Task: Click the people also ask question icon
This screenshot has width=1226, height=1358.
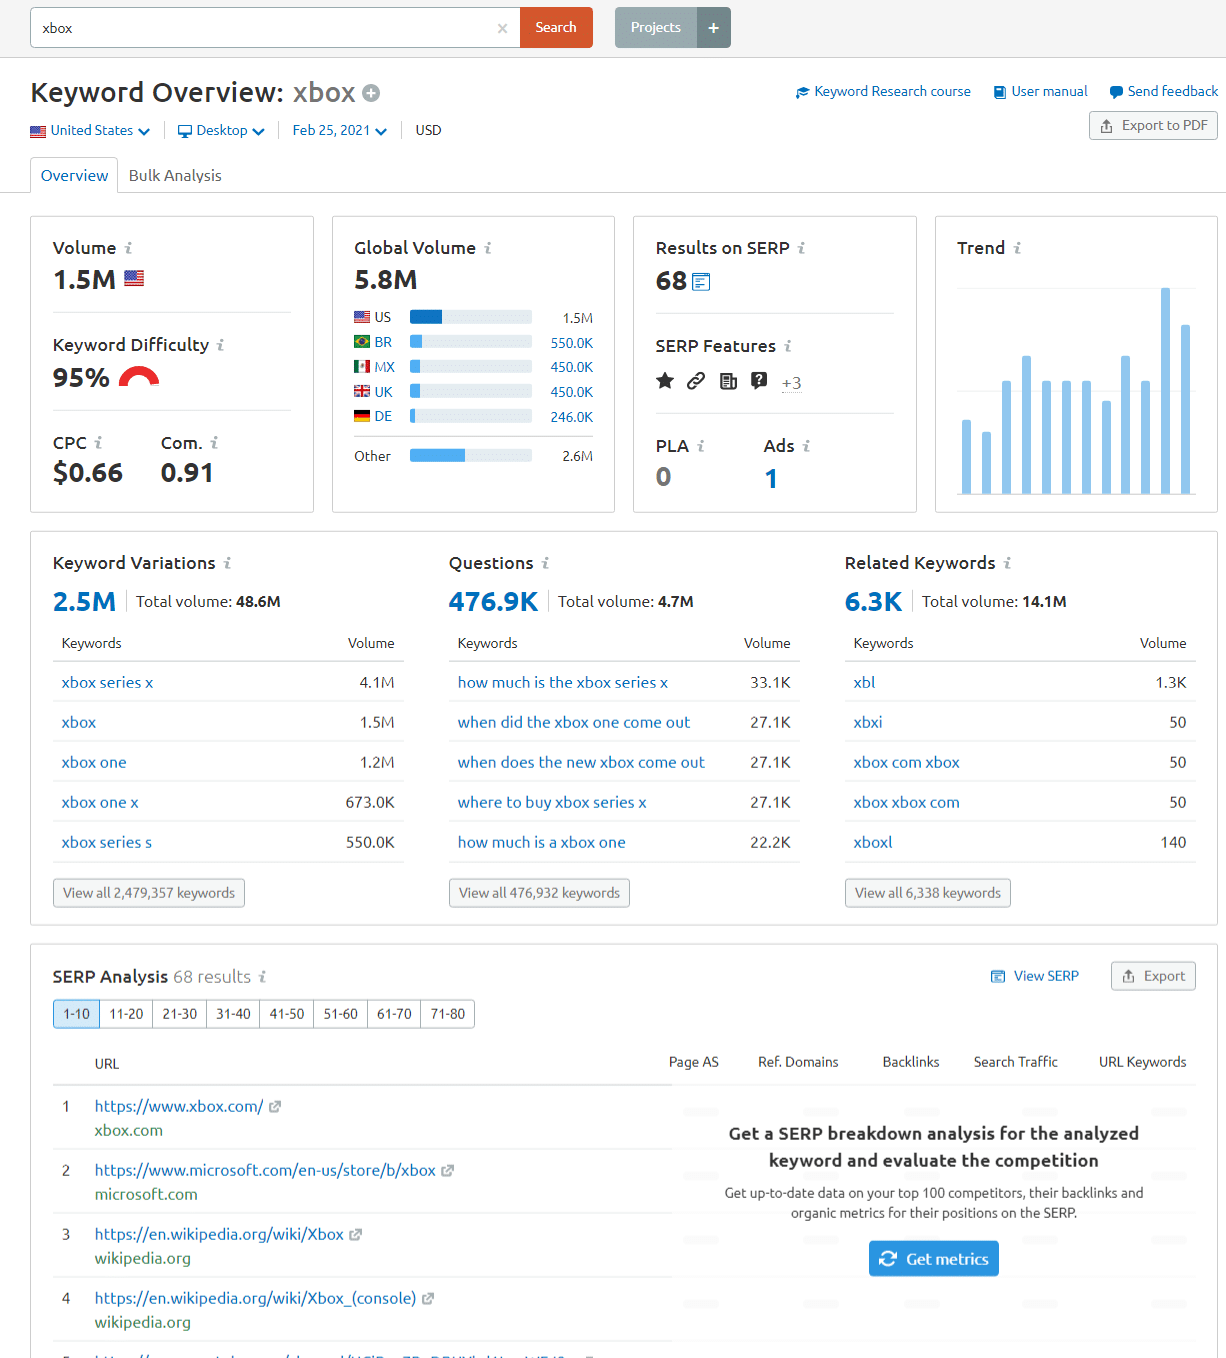Action: [x=759, y=380]
